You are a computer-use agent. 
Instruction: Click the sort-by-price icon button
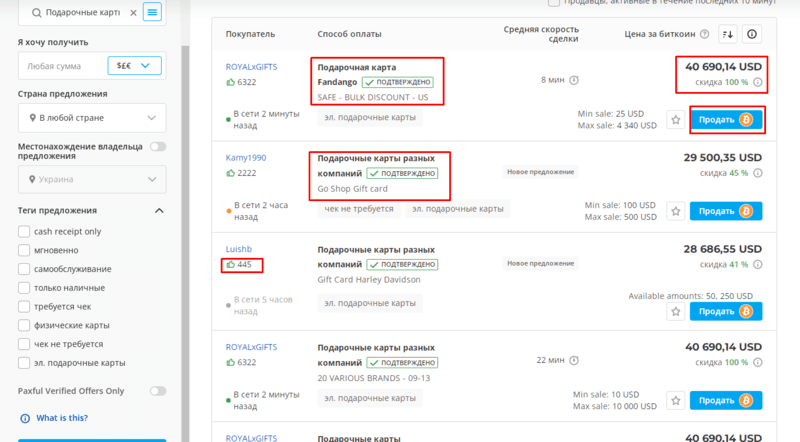[728, 34]
